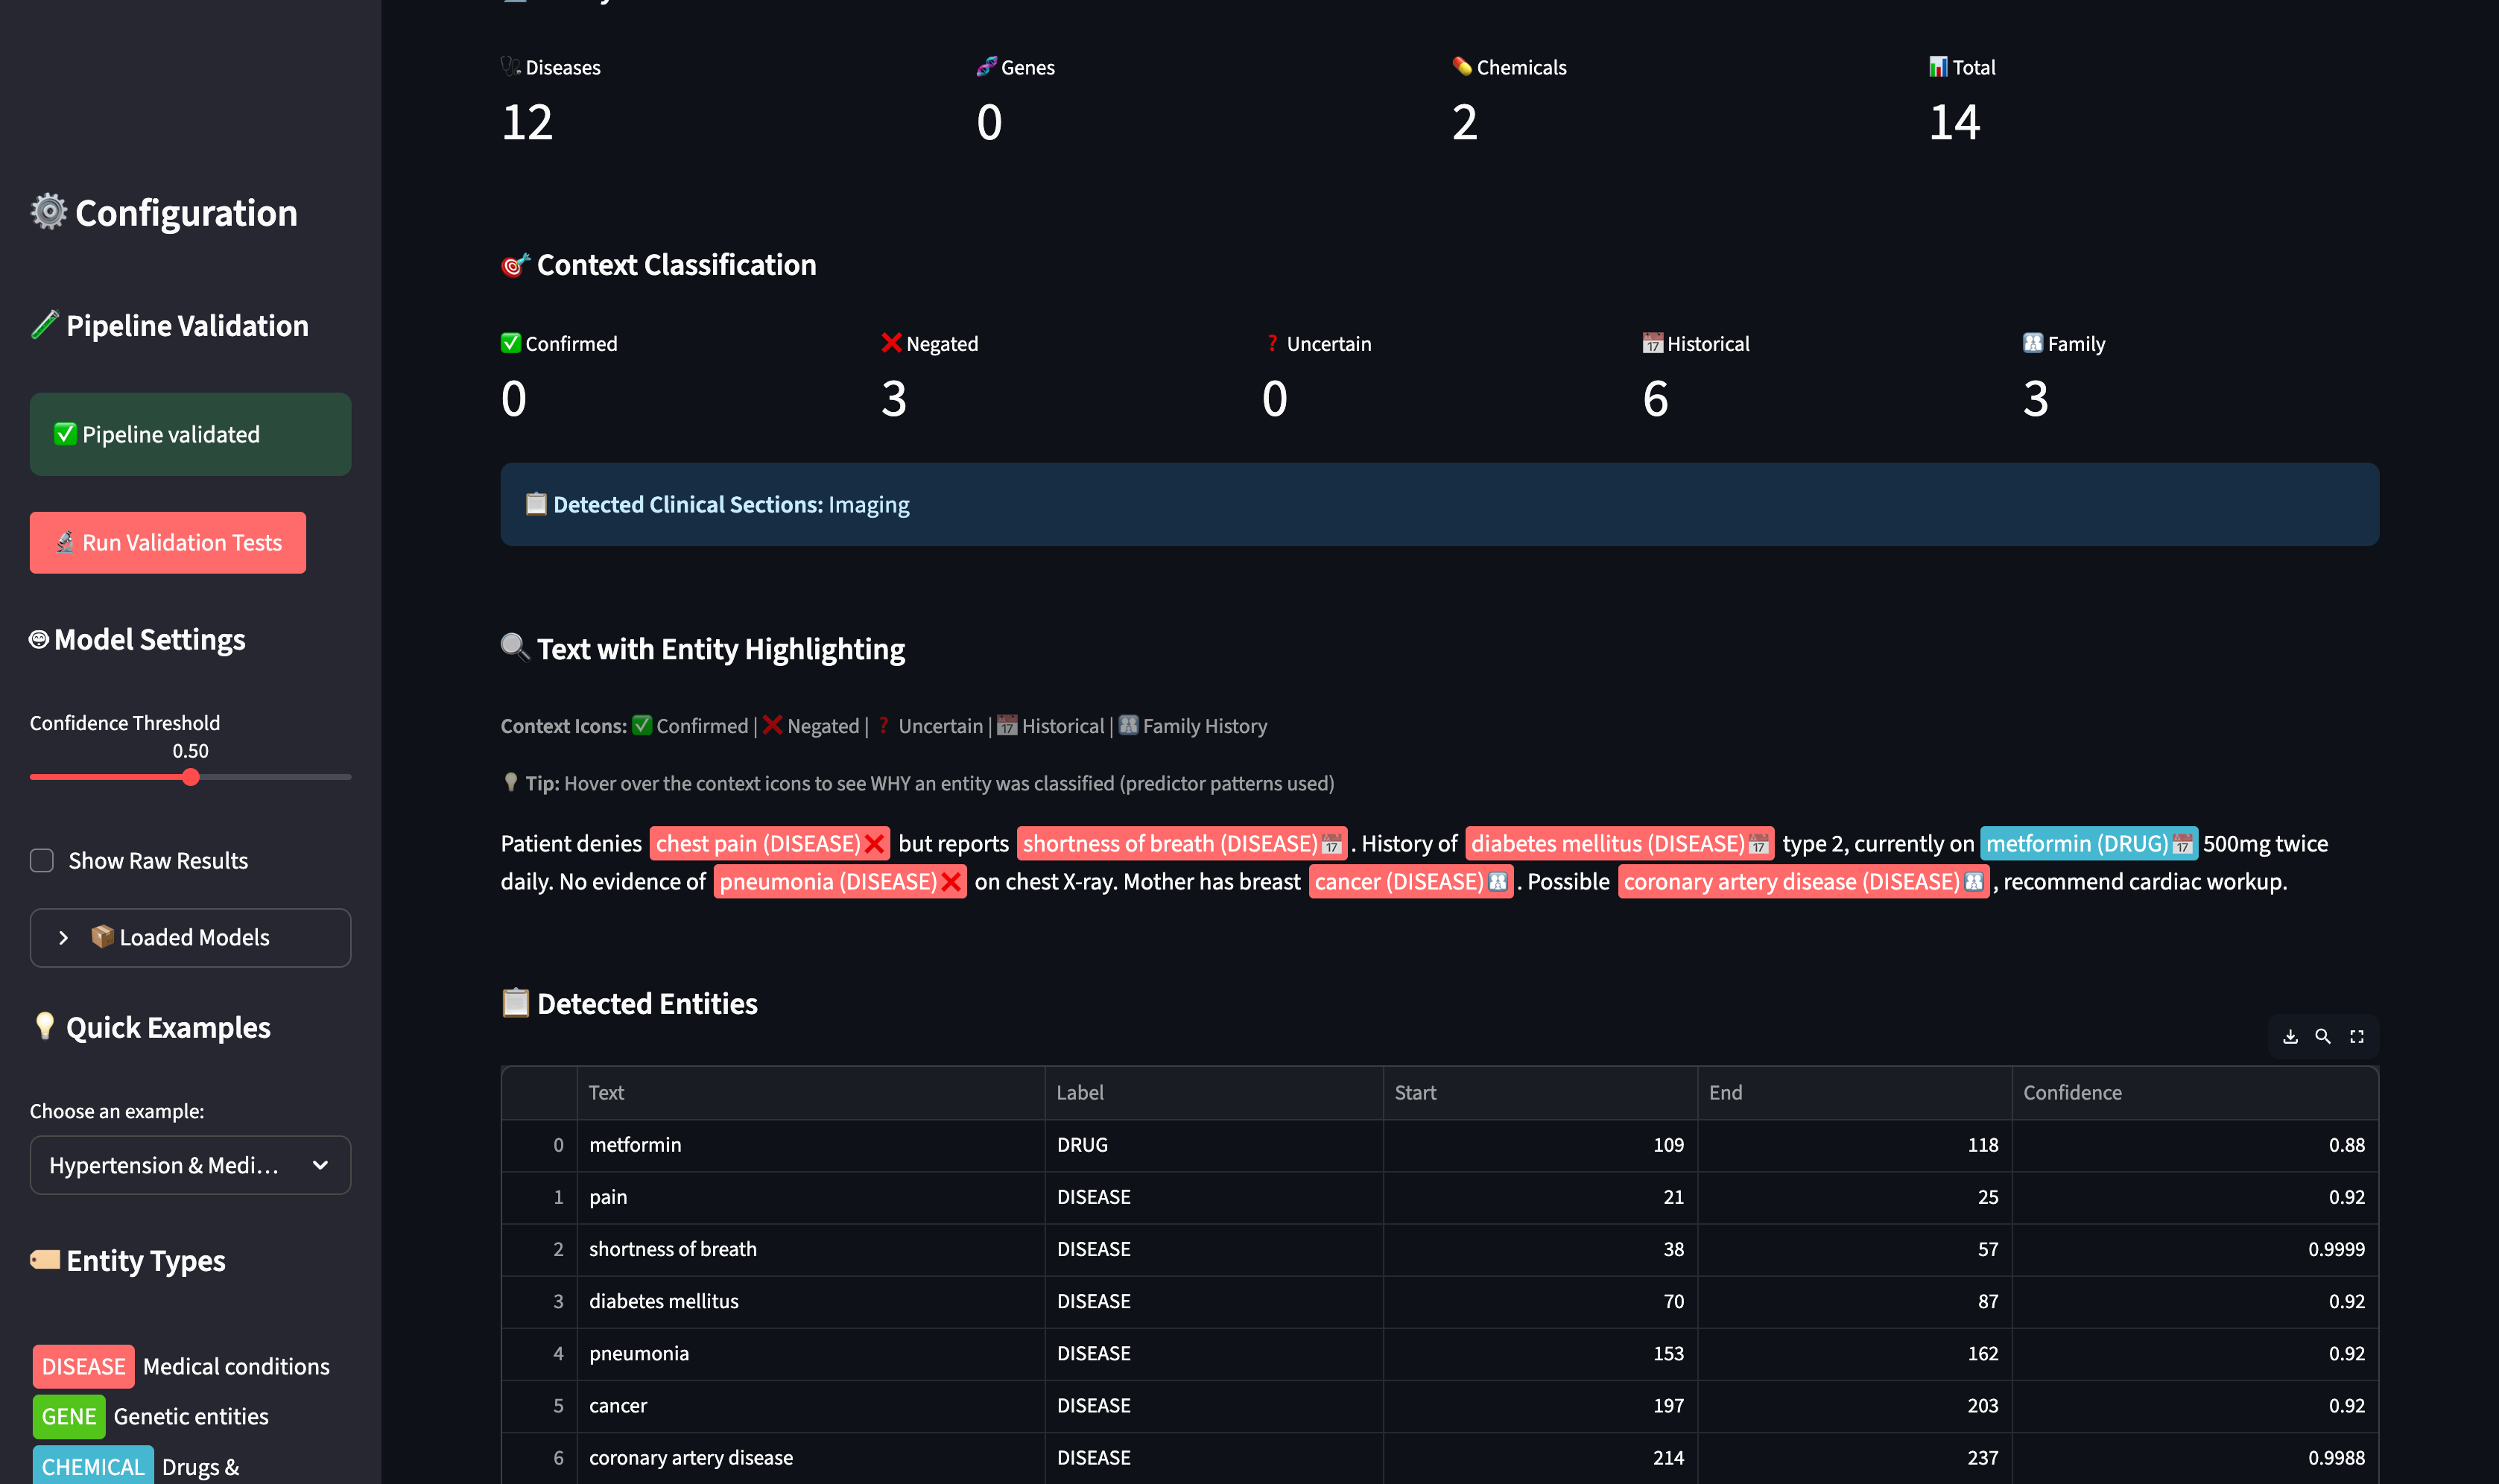2499x1484 pixels.
Task: Click the fullscreen icon on Detected Entities table
Action: click(x=2357, y=1037)
